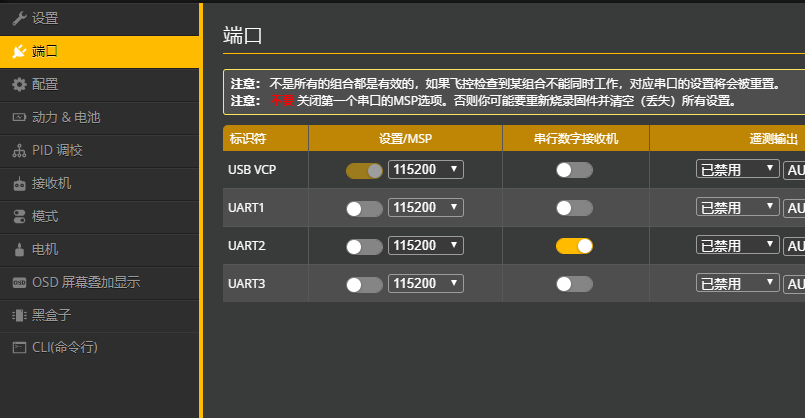
Task: Click the motor icon beside 电机
Action: 19,249
